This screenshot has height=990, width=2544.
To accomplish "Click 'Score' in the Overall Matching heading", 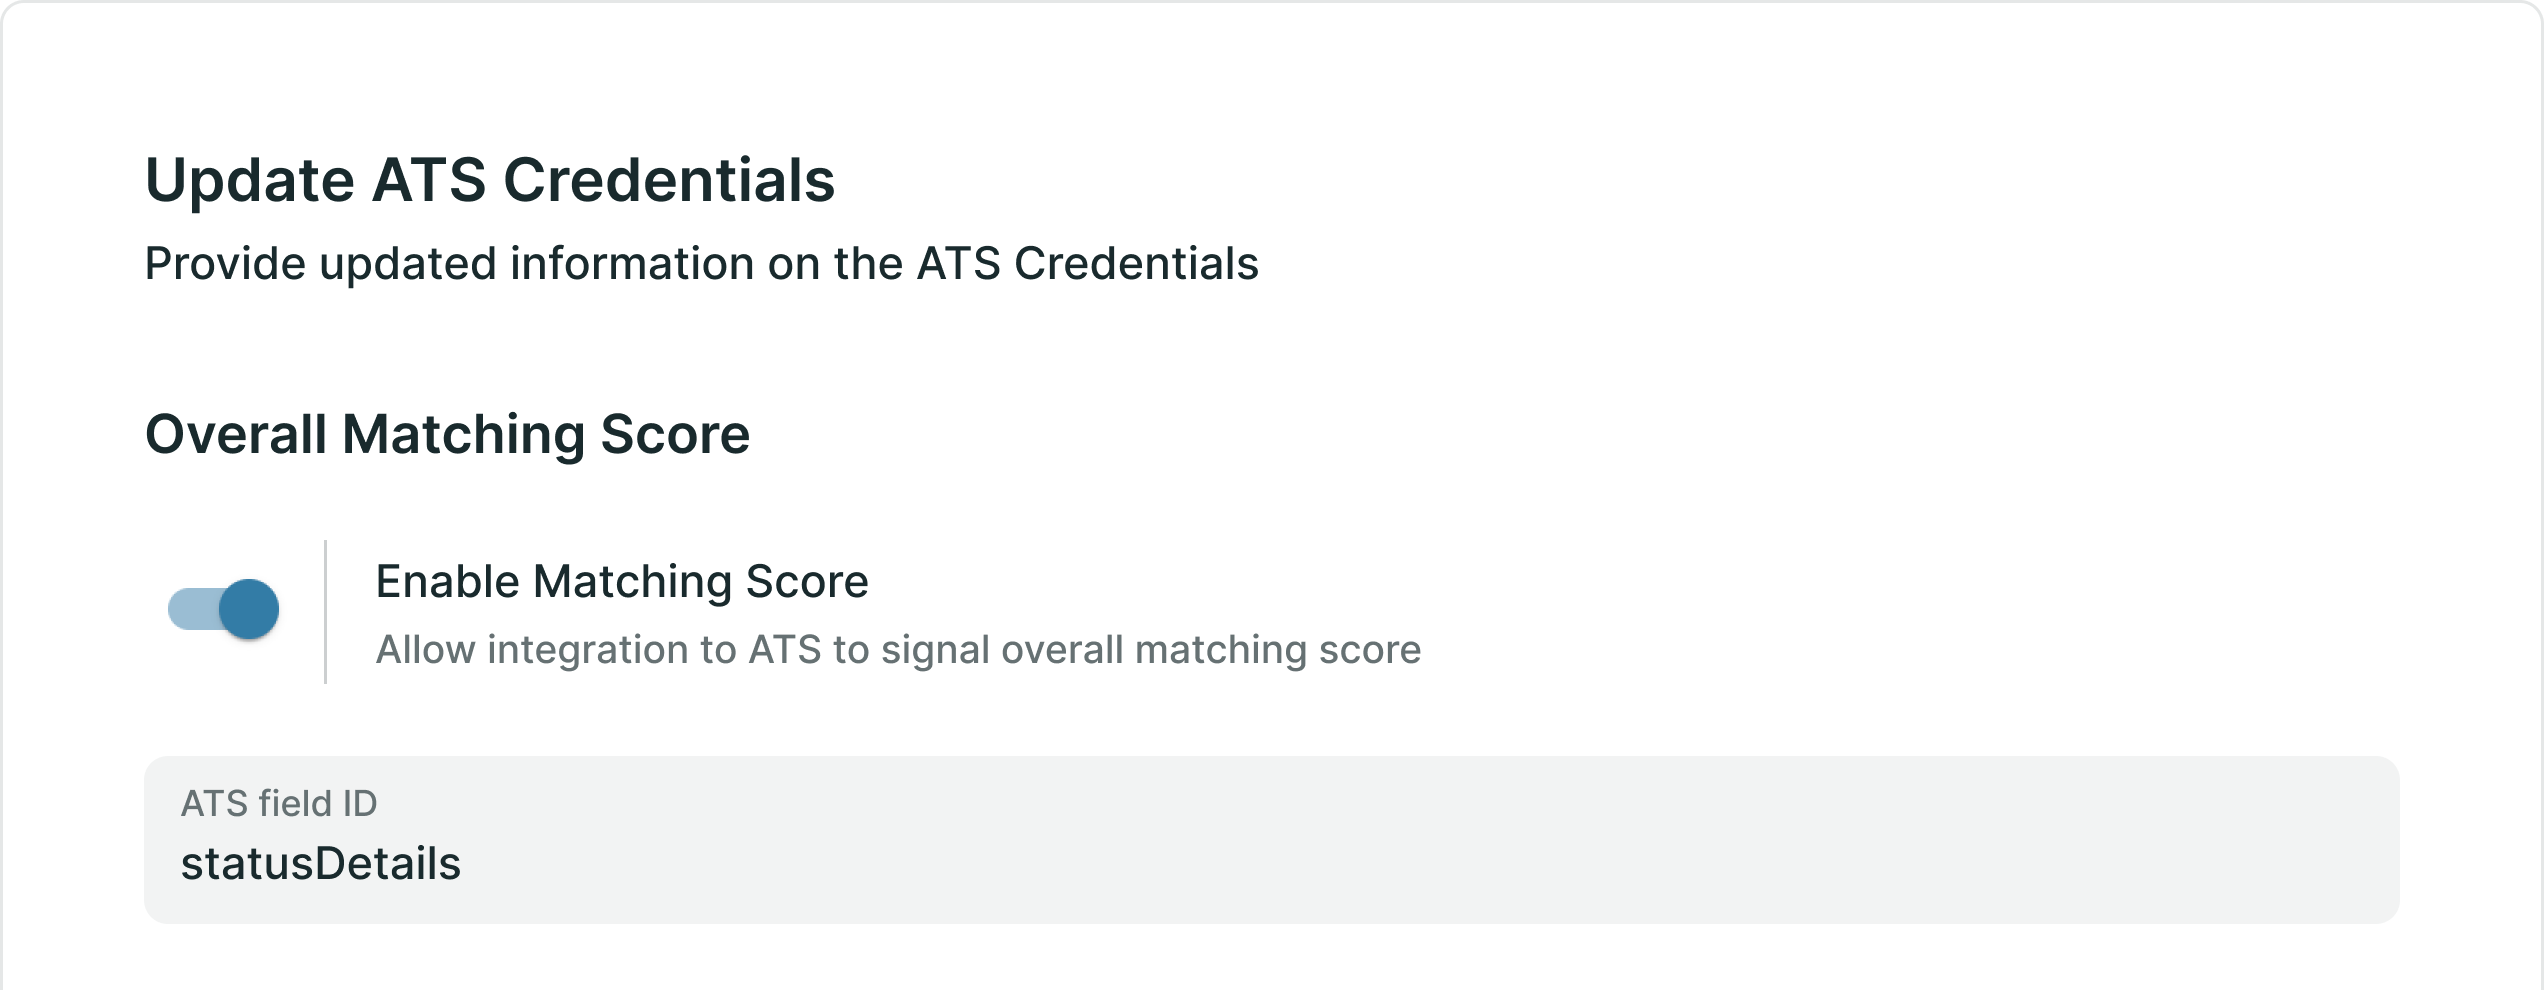I will [x=674, y=434].
